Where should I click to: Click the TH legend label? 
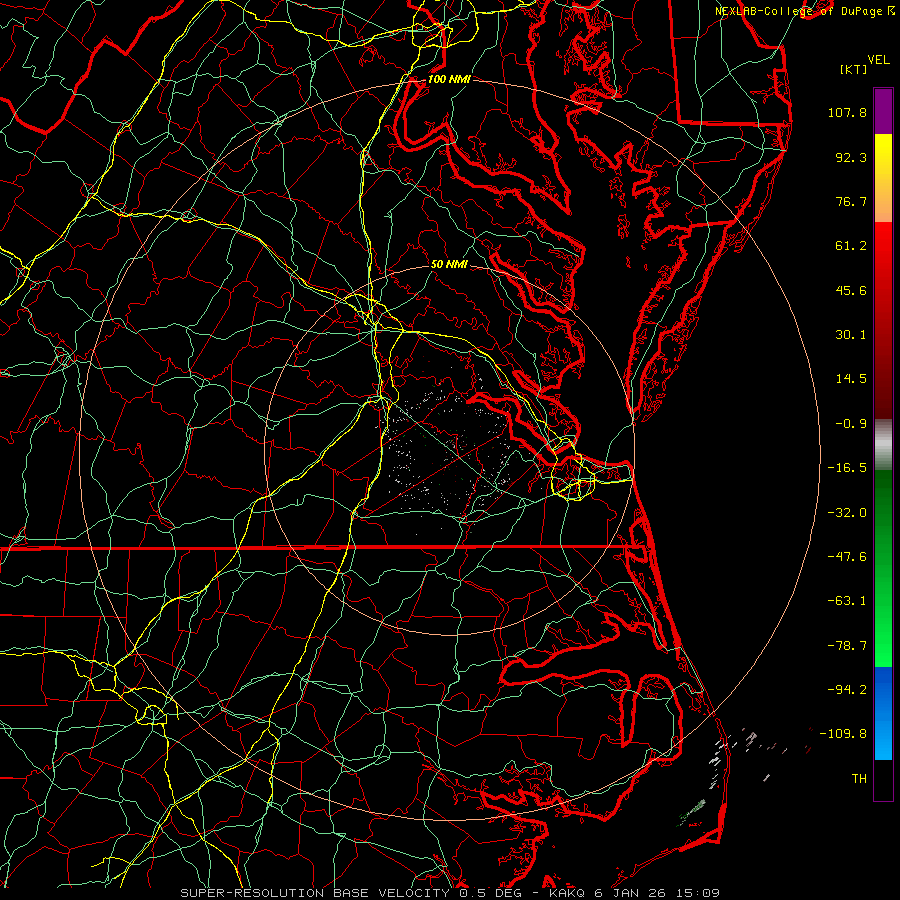(859, 779)
